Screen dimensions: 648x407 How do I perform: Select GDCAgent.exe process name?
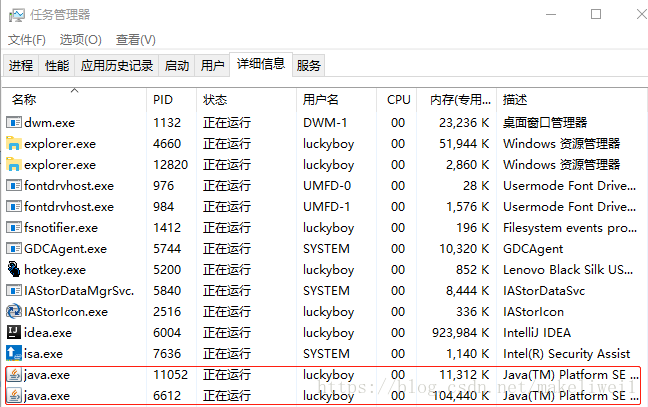tap(65, 249)
